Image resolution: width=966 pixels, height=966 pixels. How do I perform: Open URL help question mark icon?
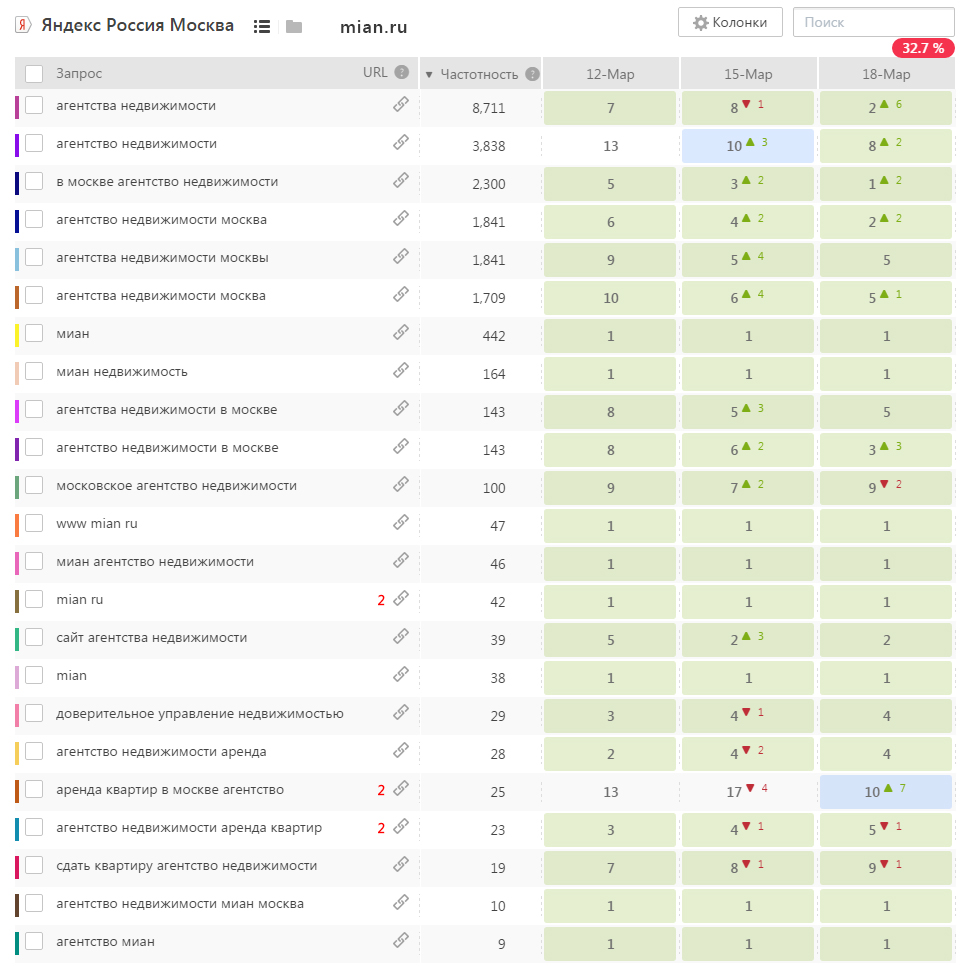tap(402, 72)
